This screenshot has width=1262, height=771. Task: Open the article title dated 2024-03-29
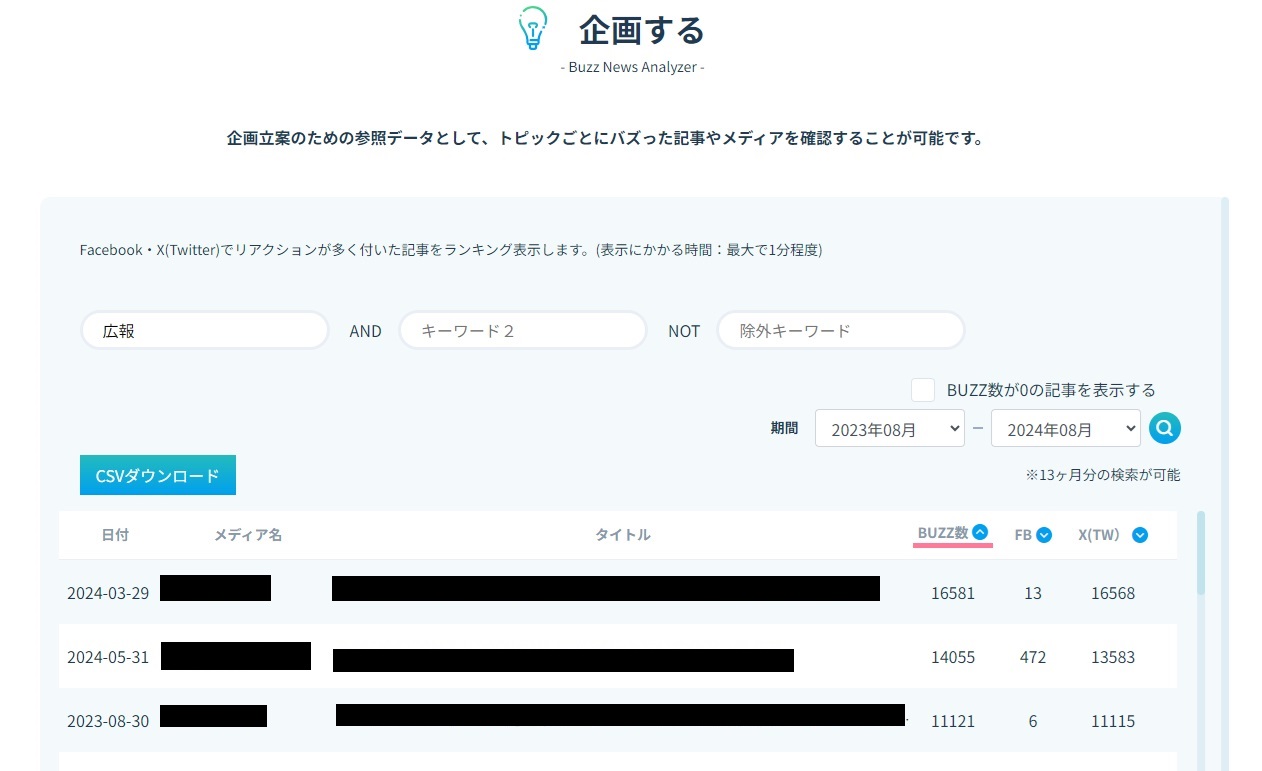tap(605, 589)
